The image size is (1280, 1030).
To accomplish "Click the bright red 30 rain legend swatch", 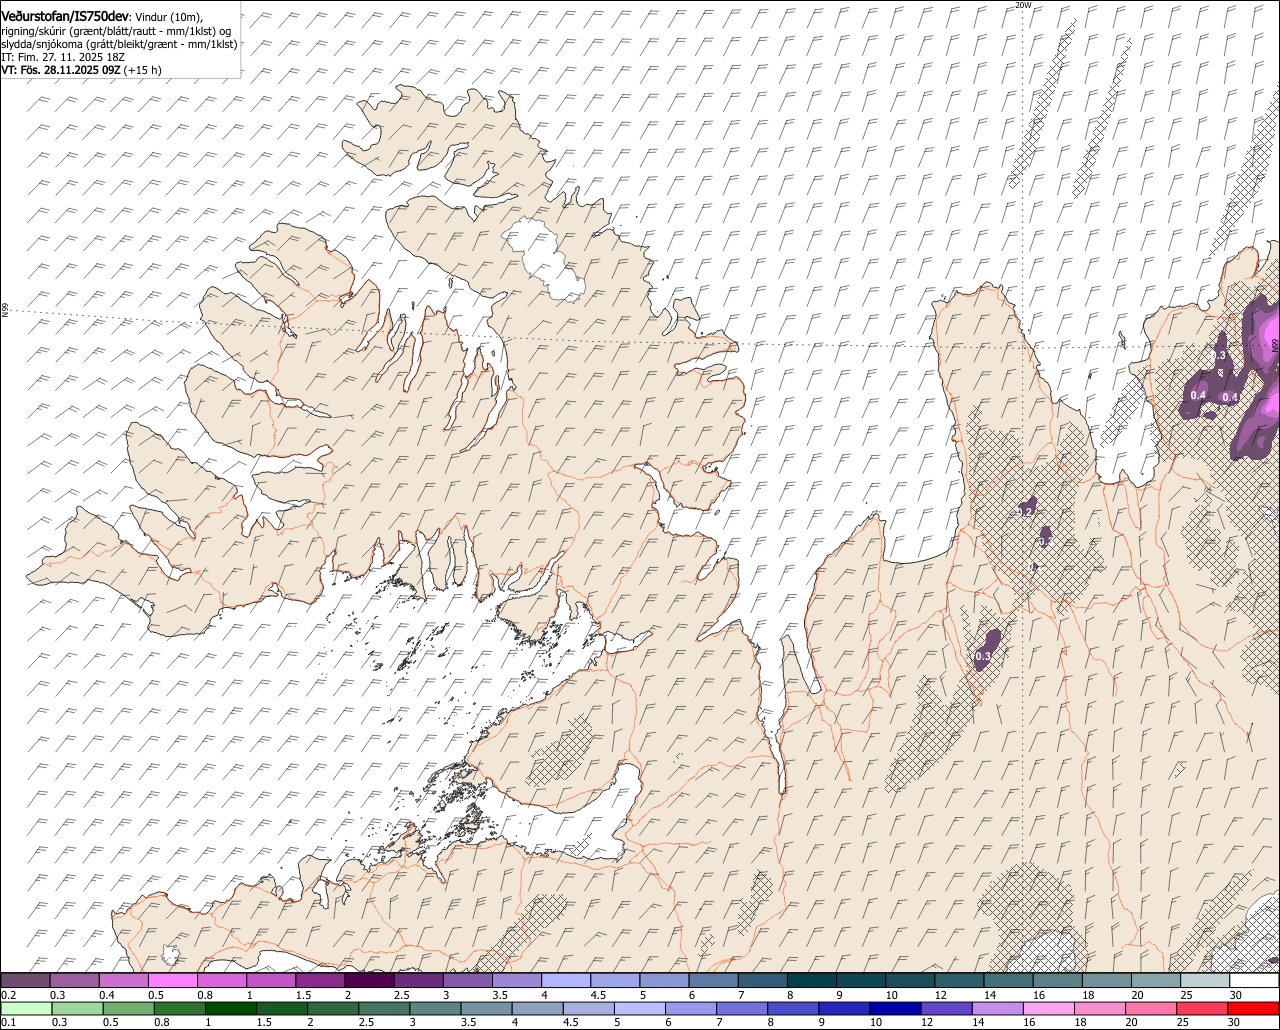I will pyautogui.click(x=1254, y=1008).
